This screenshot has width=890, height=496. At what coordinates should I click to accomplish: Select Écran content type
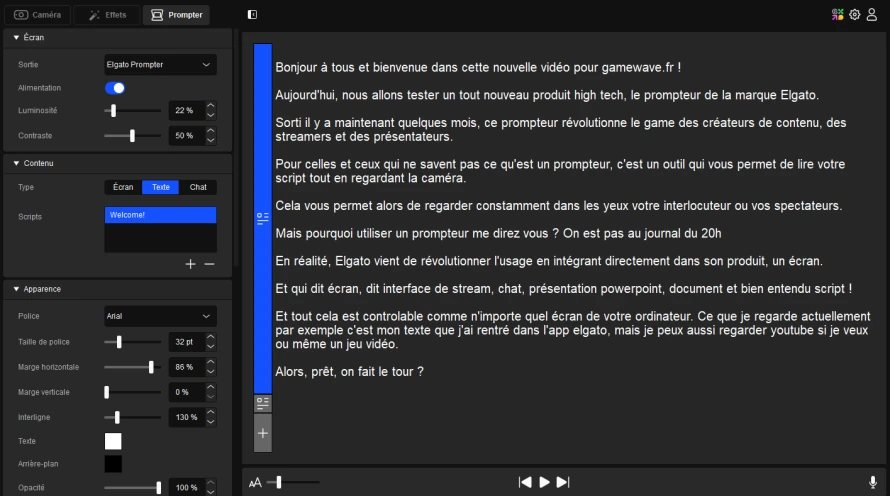[x=123, y=187]
